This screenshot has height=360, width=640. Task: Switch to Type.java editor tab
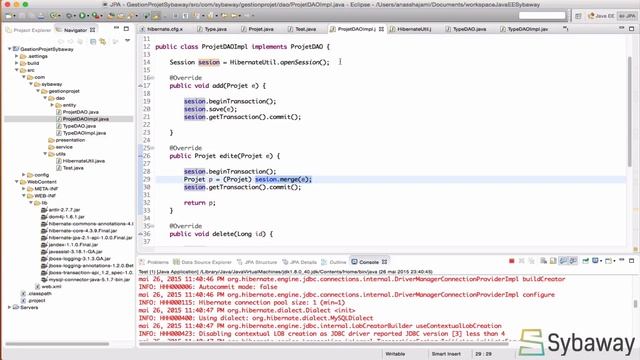point(212,29)
